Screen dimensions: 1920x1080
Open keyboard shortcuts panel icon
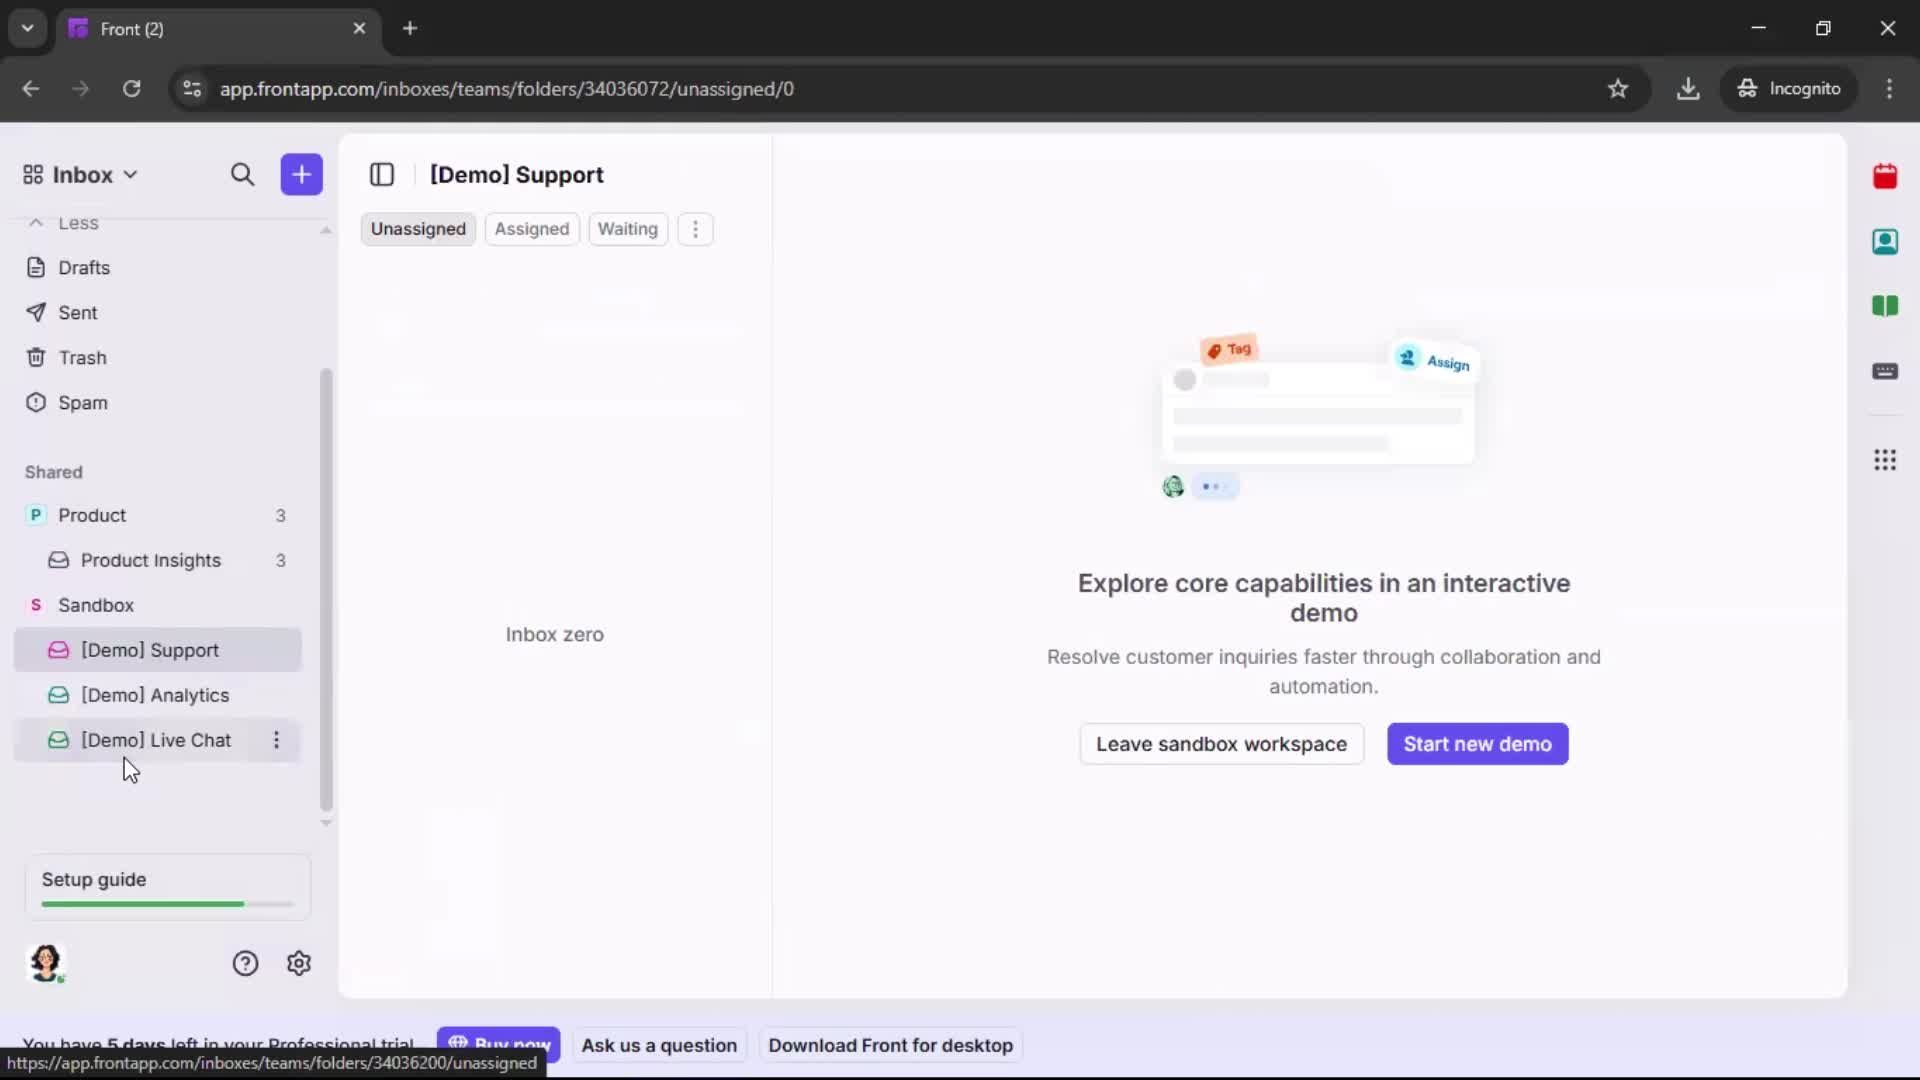(x=1886, y=372)
